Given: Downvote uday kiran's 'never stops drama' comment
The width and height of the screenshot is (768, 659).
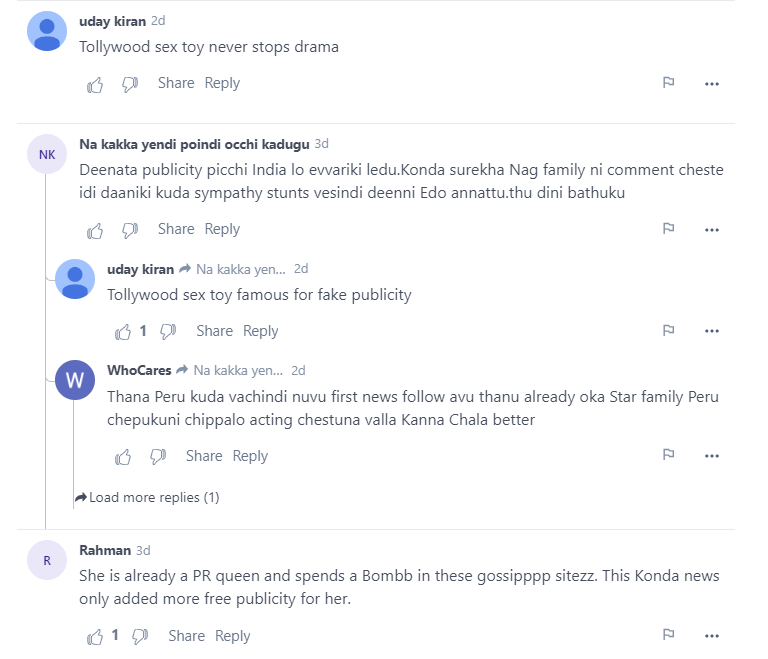Looking at the screenshot, I should pyautogui.click(x=130, y=84).
